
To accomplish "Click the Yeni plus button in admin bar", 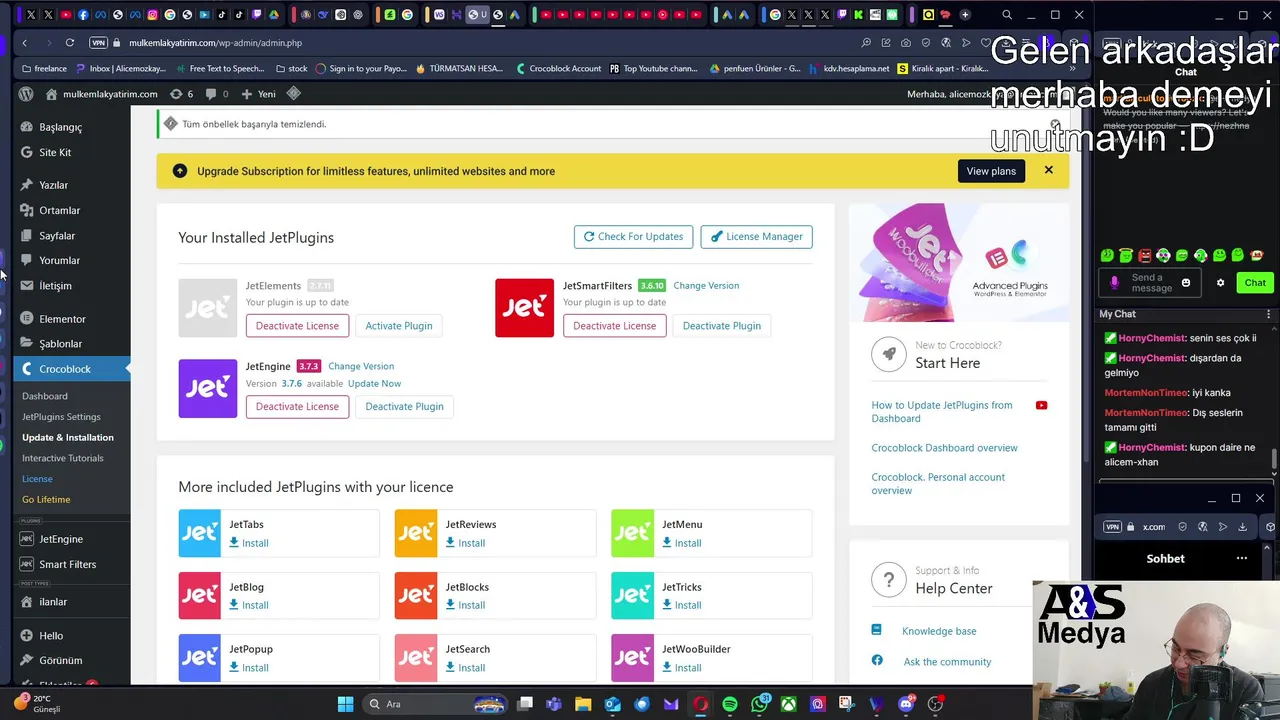I will (x=258, y=94).
